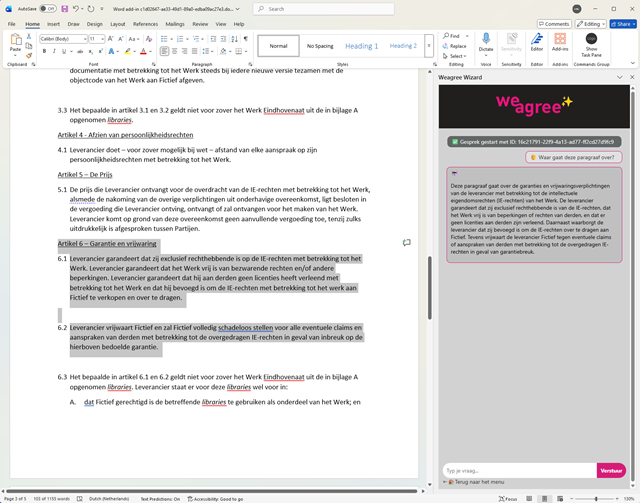Open the Paragraph dialog launcher
This screenshot has width=640, height=503.
pos(250,64)
